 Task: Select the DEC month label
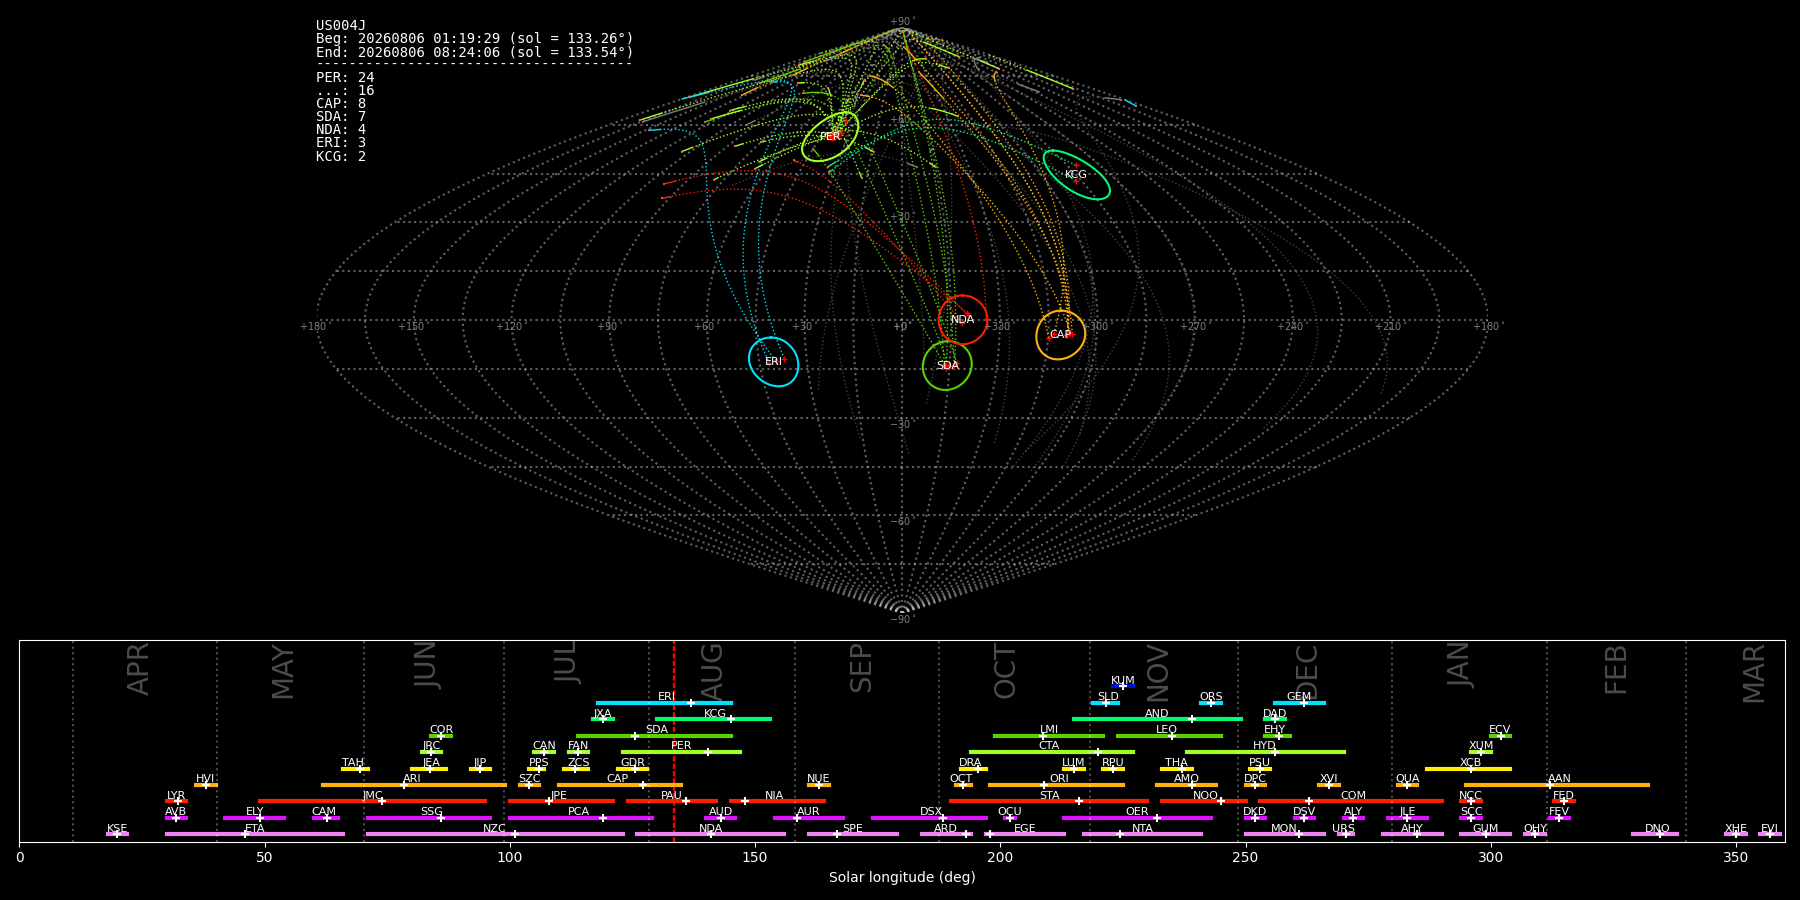(x=1307, y=671)
